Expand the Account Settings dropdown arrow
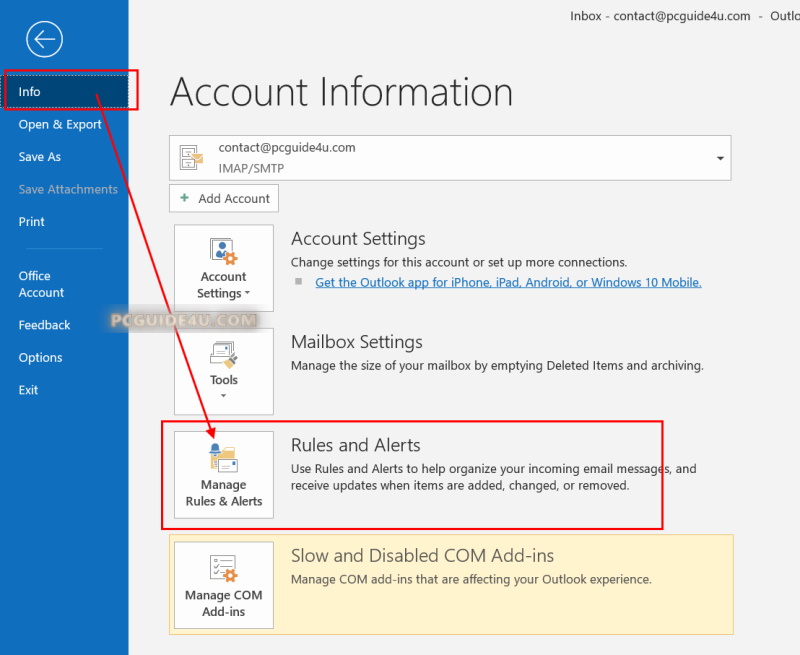The width and height of the screenshot is (800, 655). click(x=246, y=294)
